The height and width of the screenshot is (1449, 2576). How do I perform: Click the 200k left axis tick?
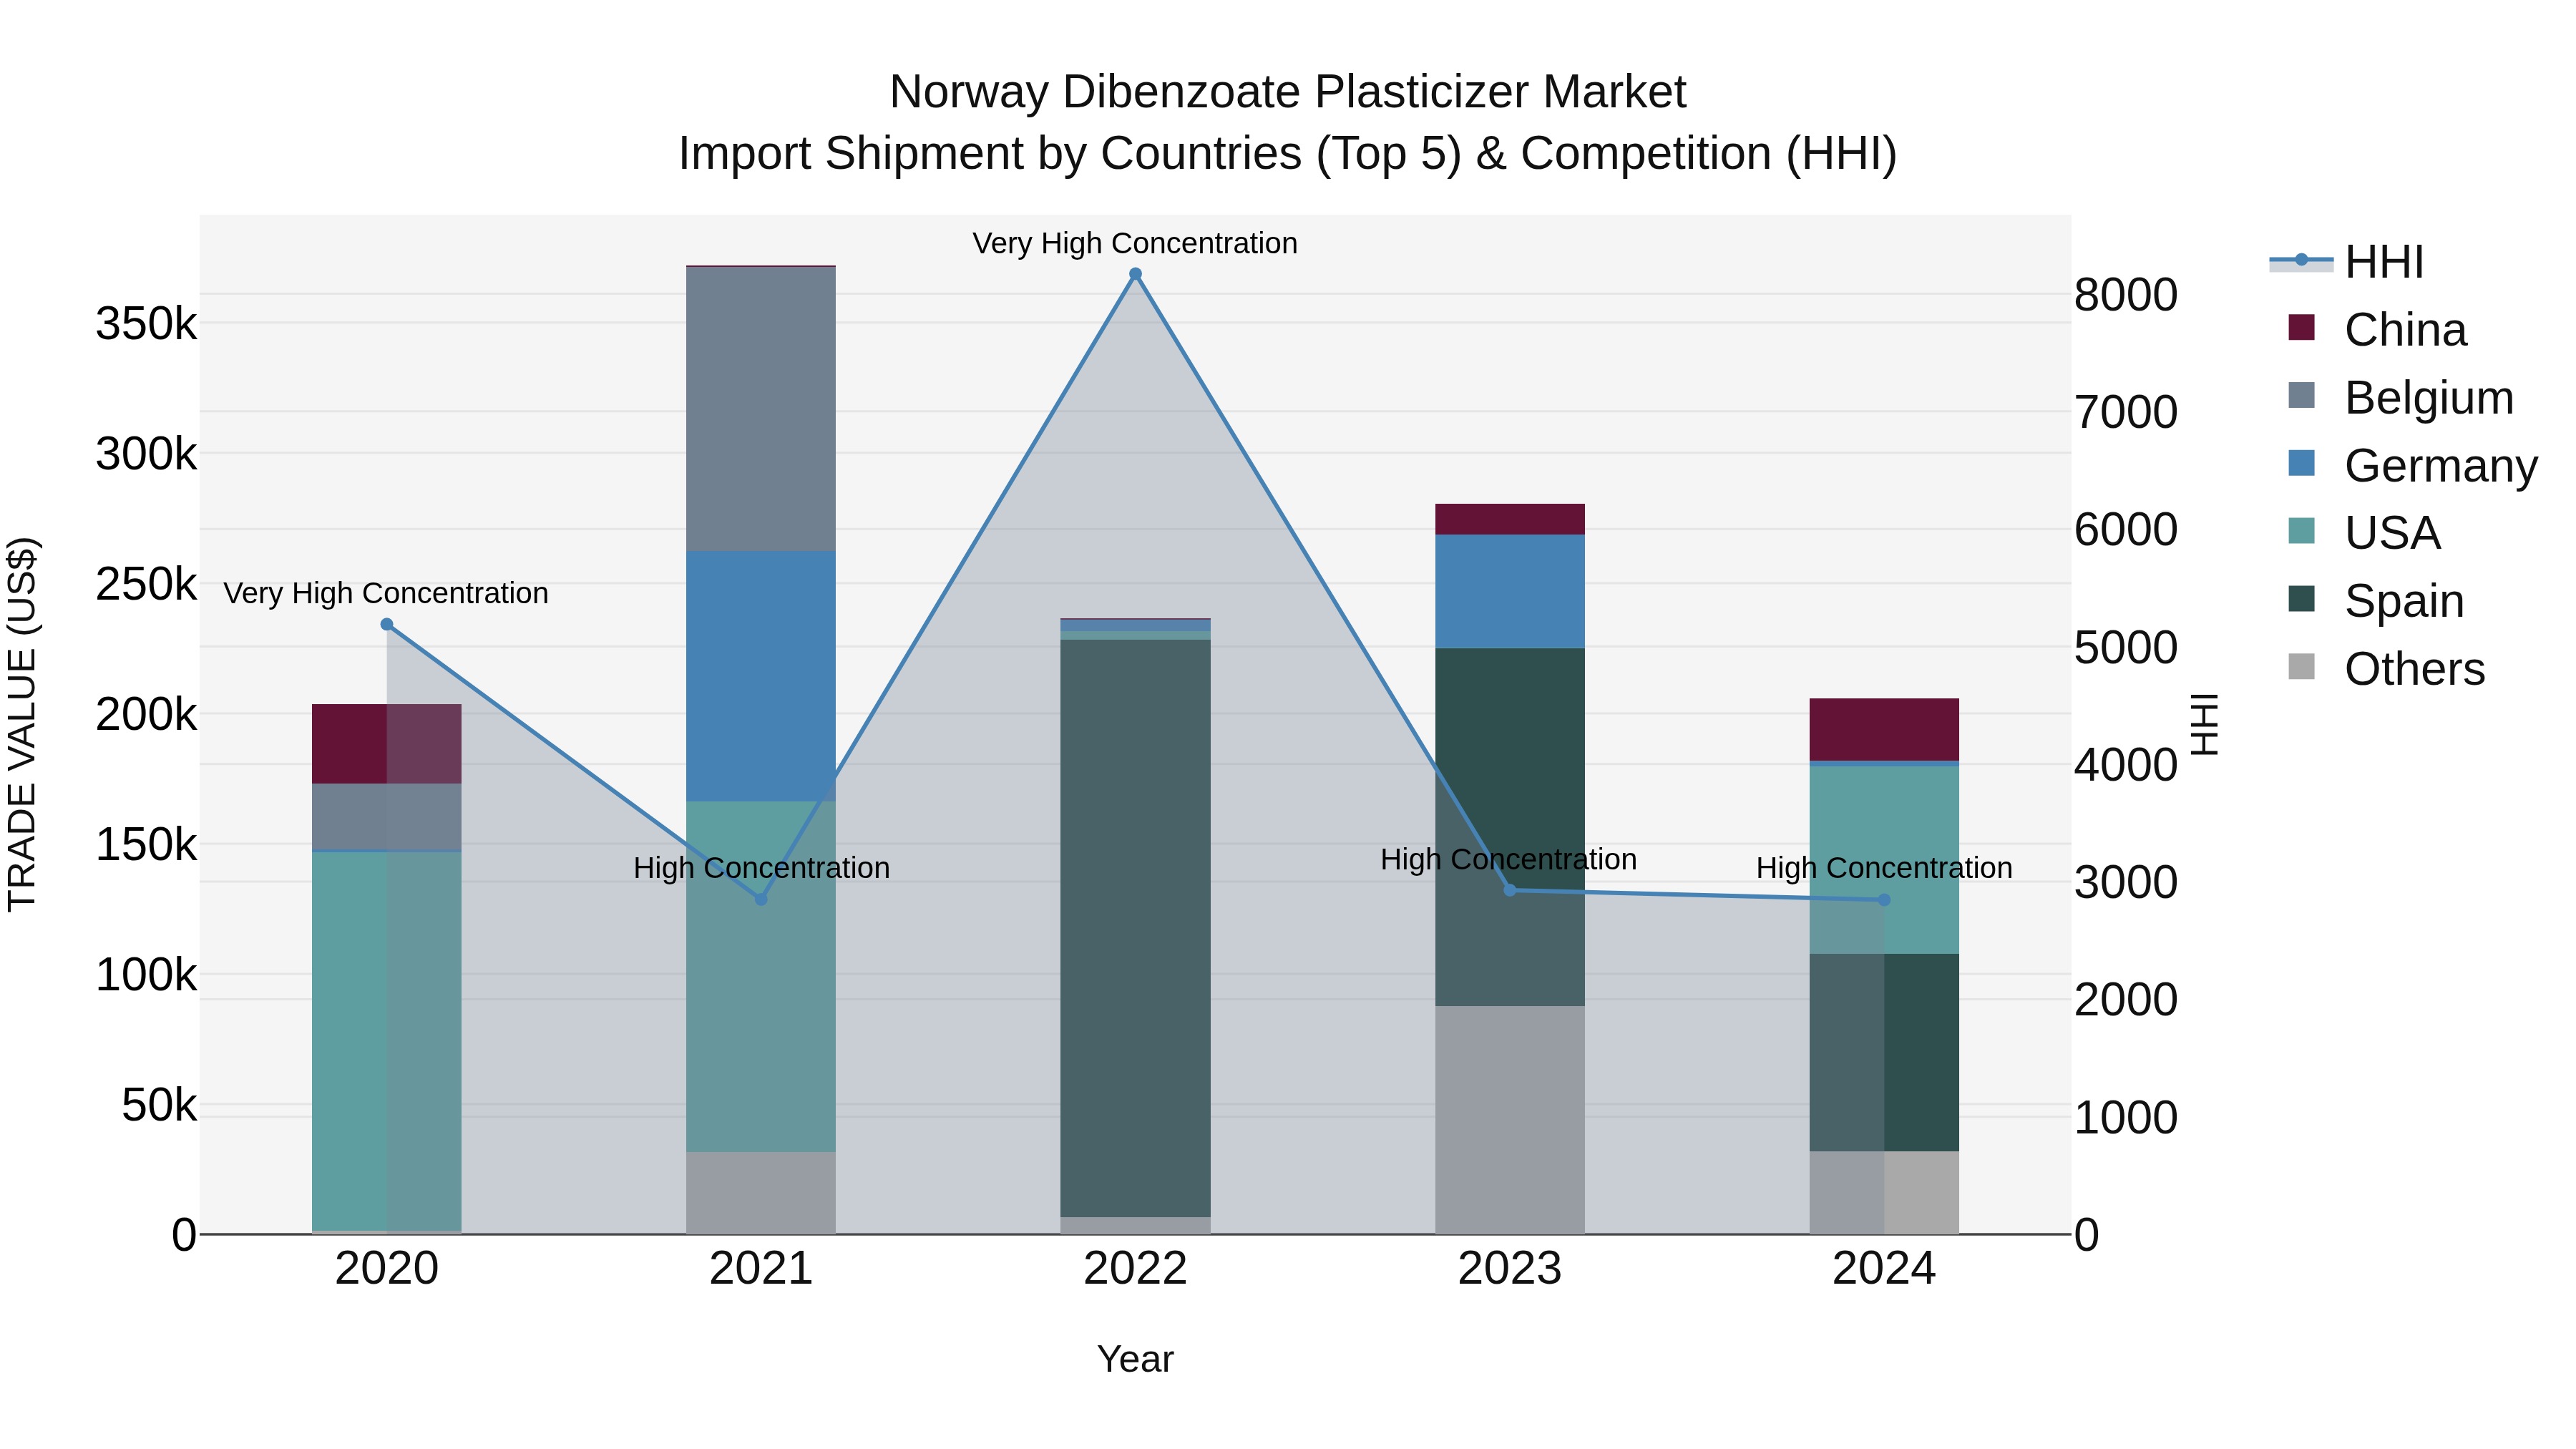[x=146, y=715]
